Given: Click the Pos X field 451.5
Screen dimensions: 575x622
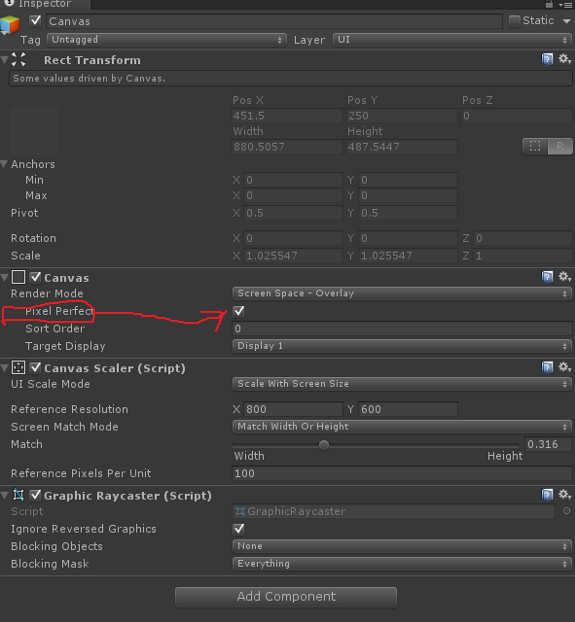Looking at the screenshot, I should click(x=287, y=116).
